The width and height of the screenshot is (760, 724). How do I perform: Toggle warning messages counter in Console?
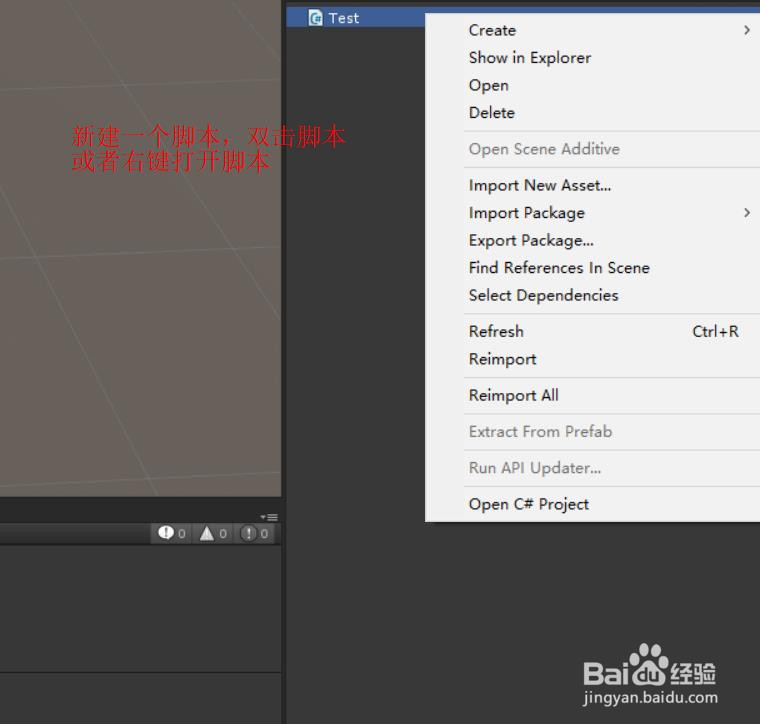[x=213, y=534]
